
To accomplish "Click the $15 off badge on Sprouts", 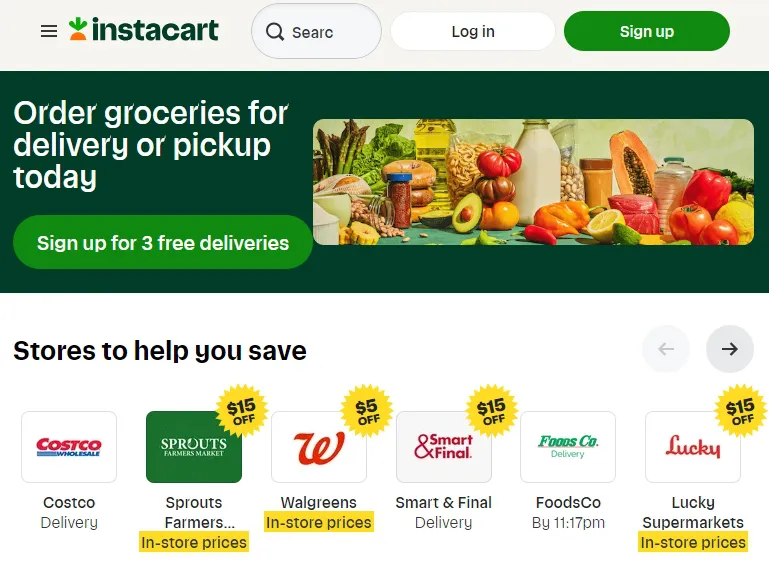I will click(x=242, y=411).
